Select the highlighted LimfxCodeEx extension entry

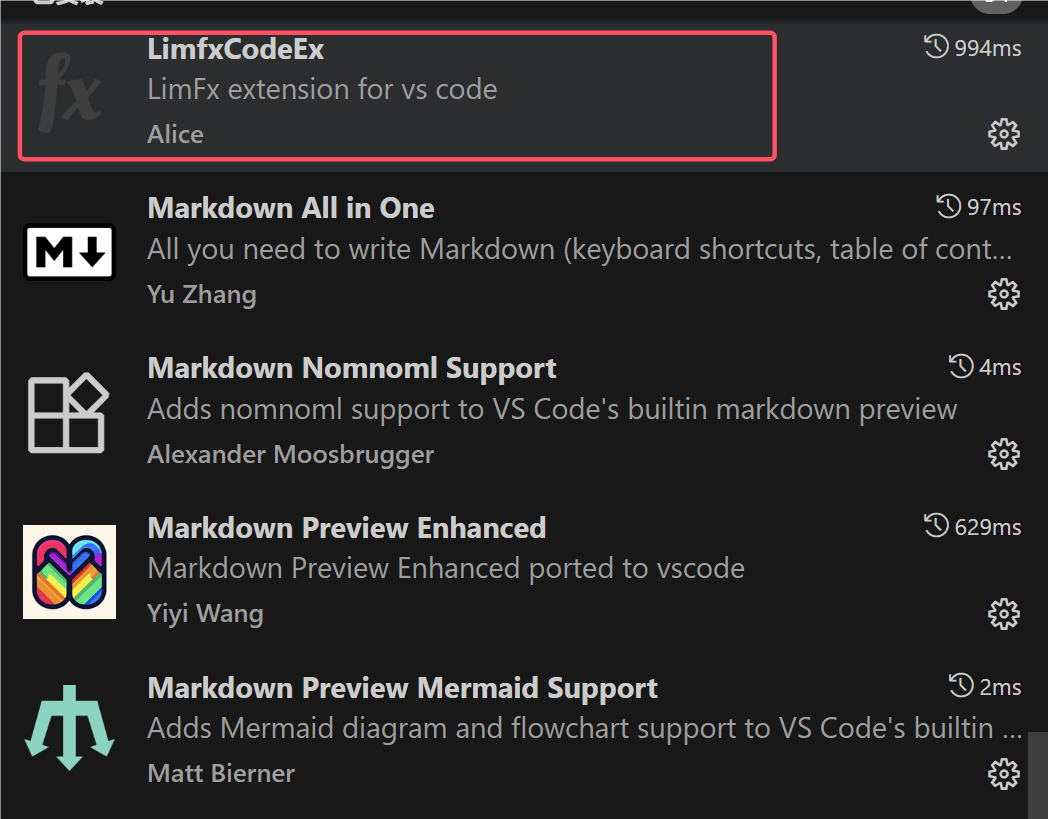click(400, 95)
